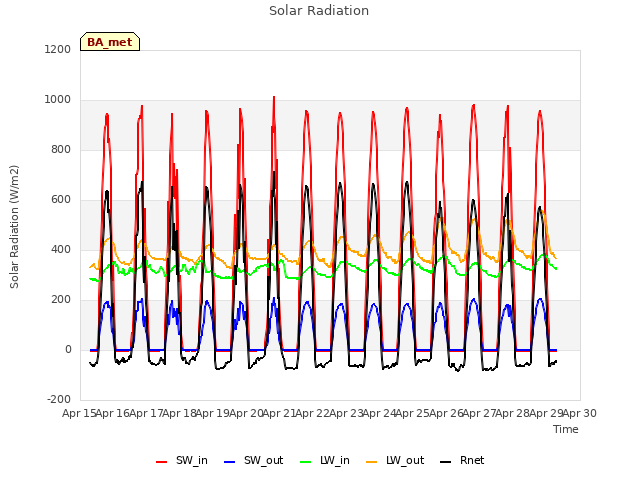Click the 600 y-axis tick label
The height and width of the screenshot is (480, 640).
click(61, 200)
